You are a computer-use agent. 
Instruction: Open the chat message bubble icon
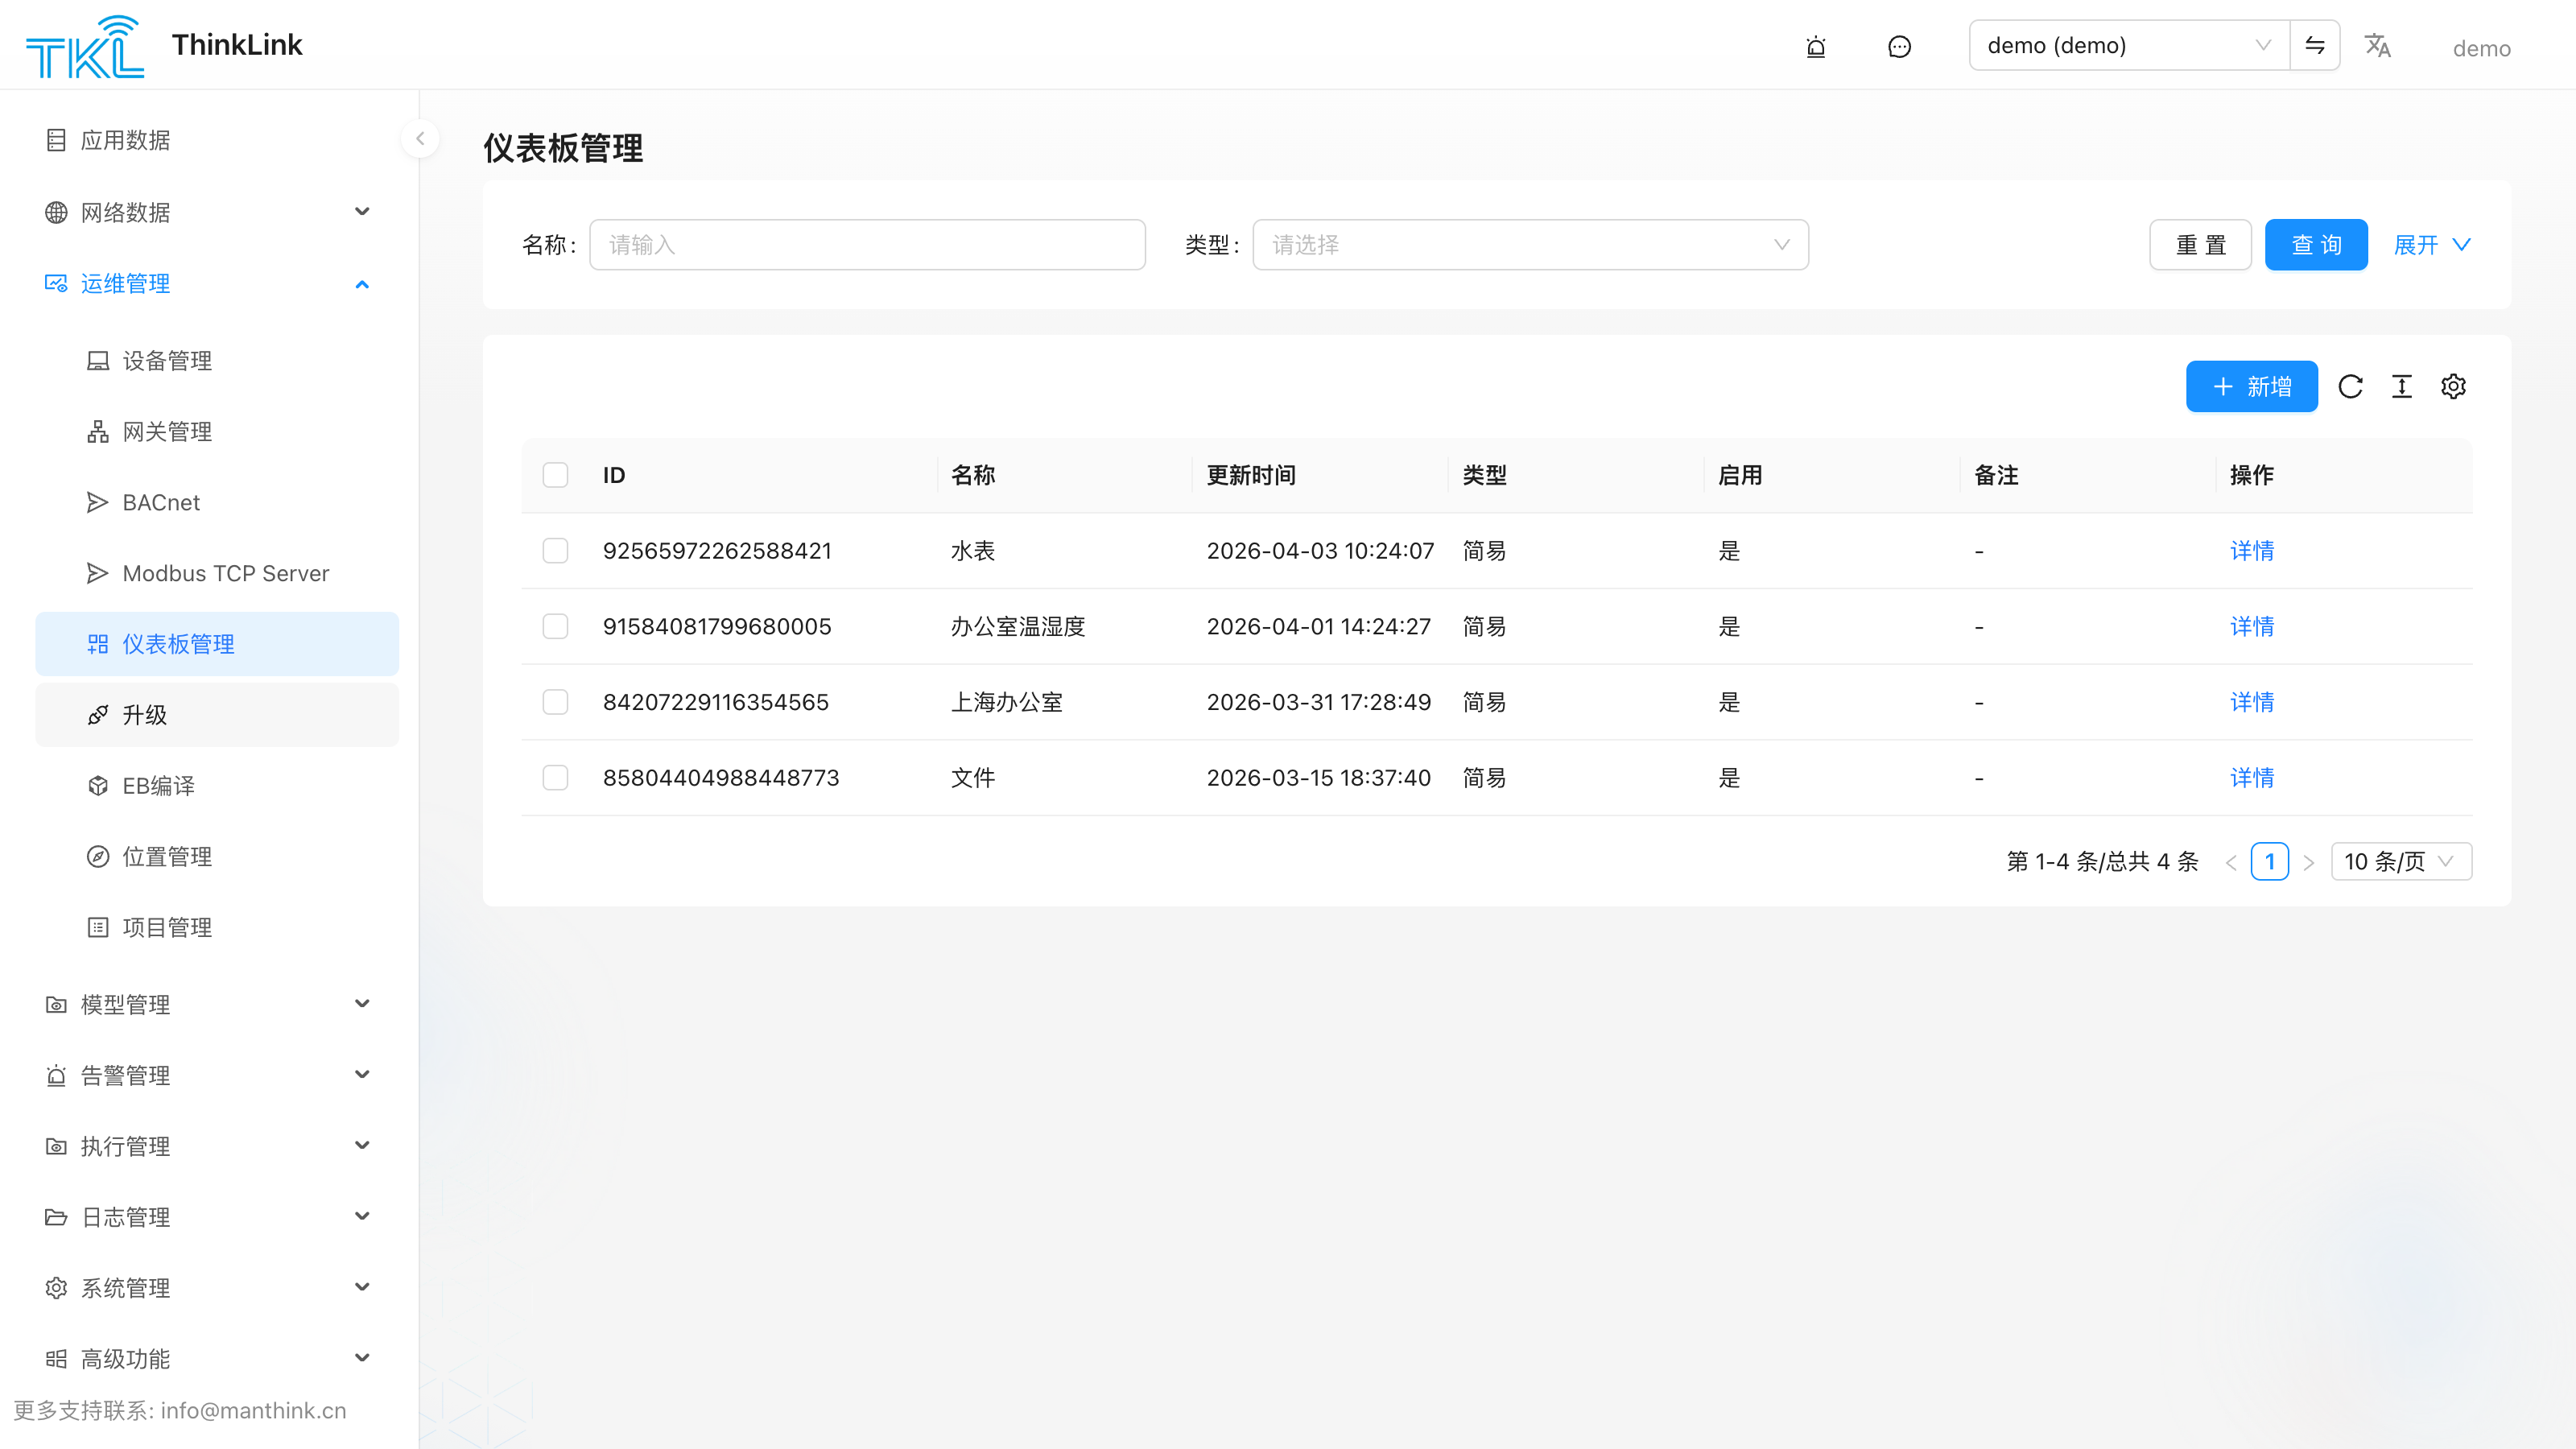(1899, 46)
